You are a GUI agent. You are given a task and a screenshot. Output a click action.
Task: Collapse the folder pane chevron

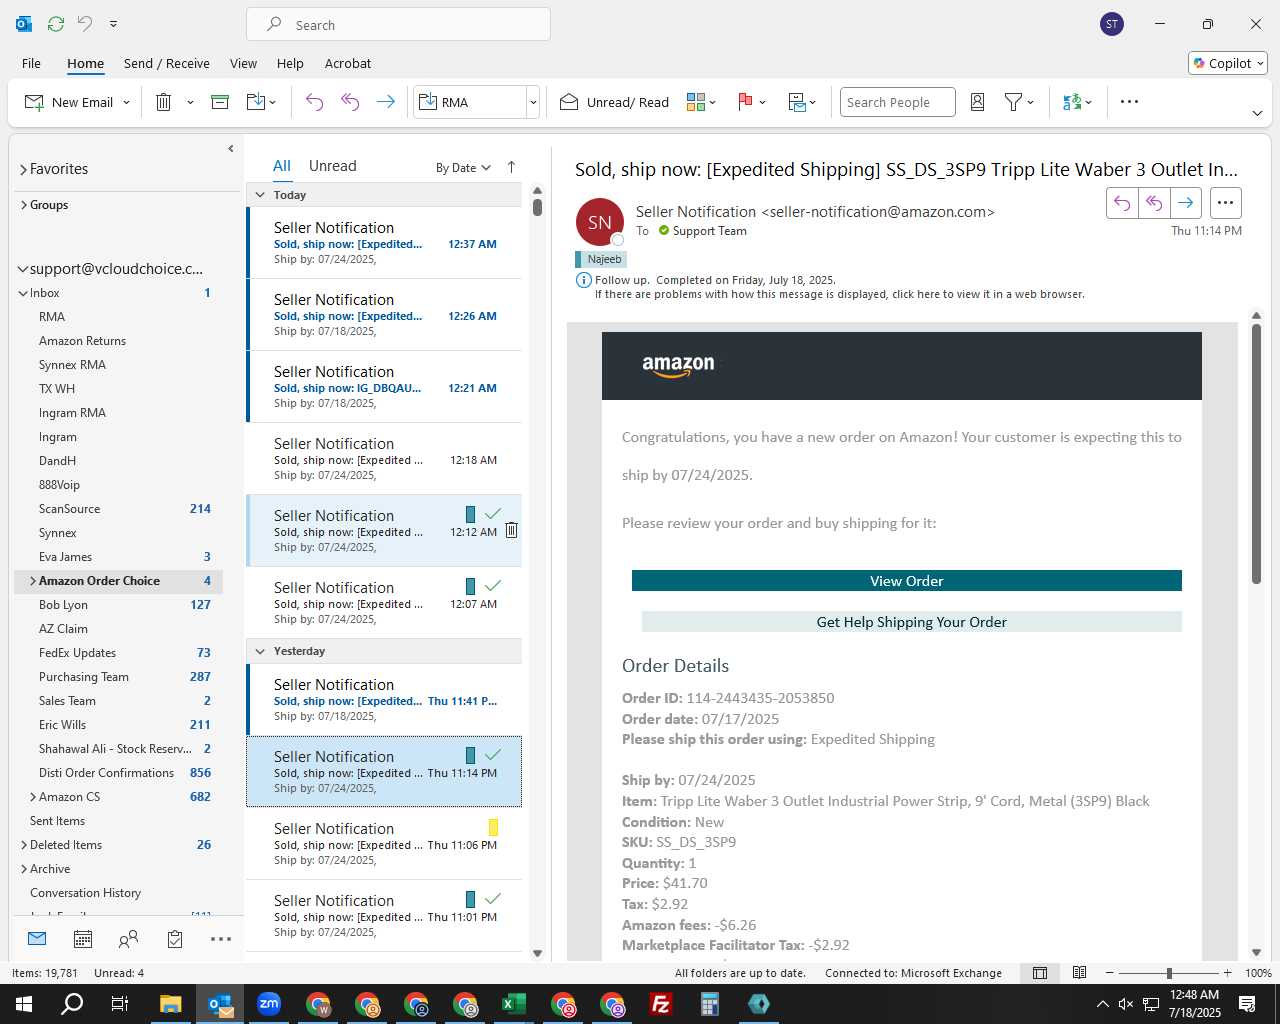(231, 149)
